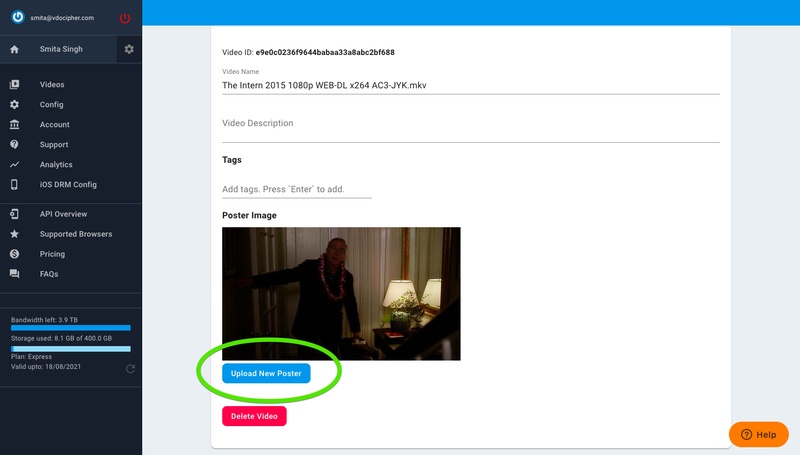Click the Account bank icon

[x=14, y=124]
